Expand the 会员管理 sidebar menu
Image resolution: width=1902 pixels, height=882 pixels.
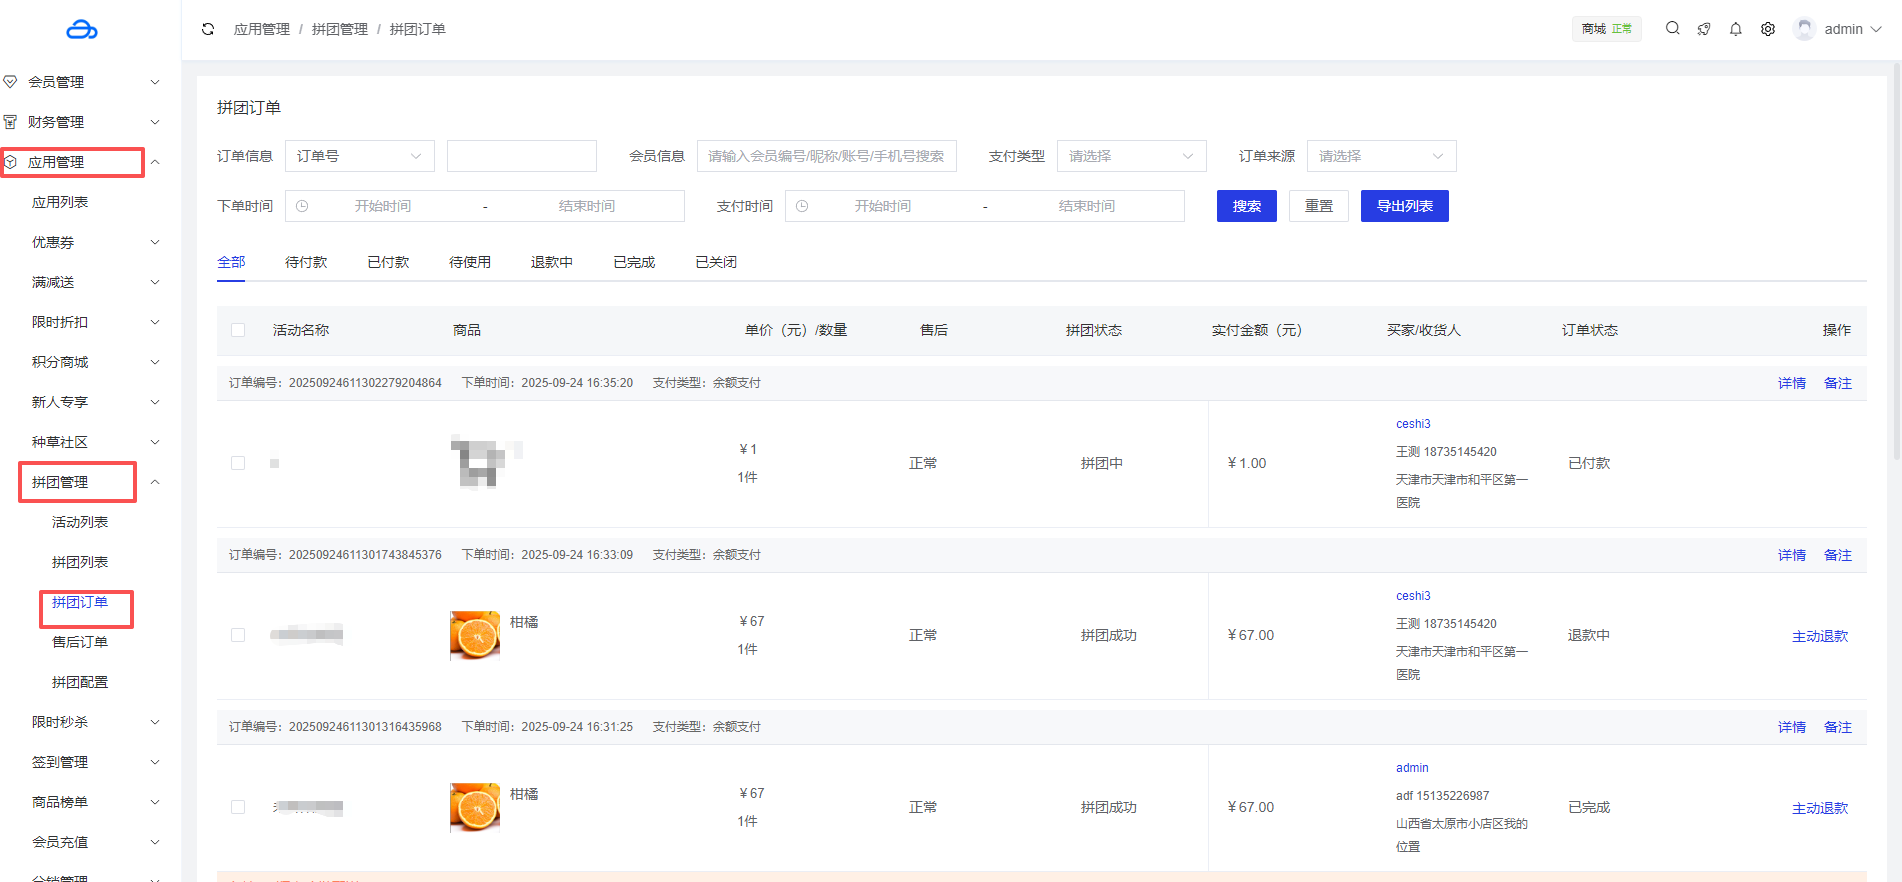click(x=80, y=82)
